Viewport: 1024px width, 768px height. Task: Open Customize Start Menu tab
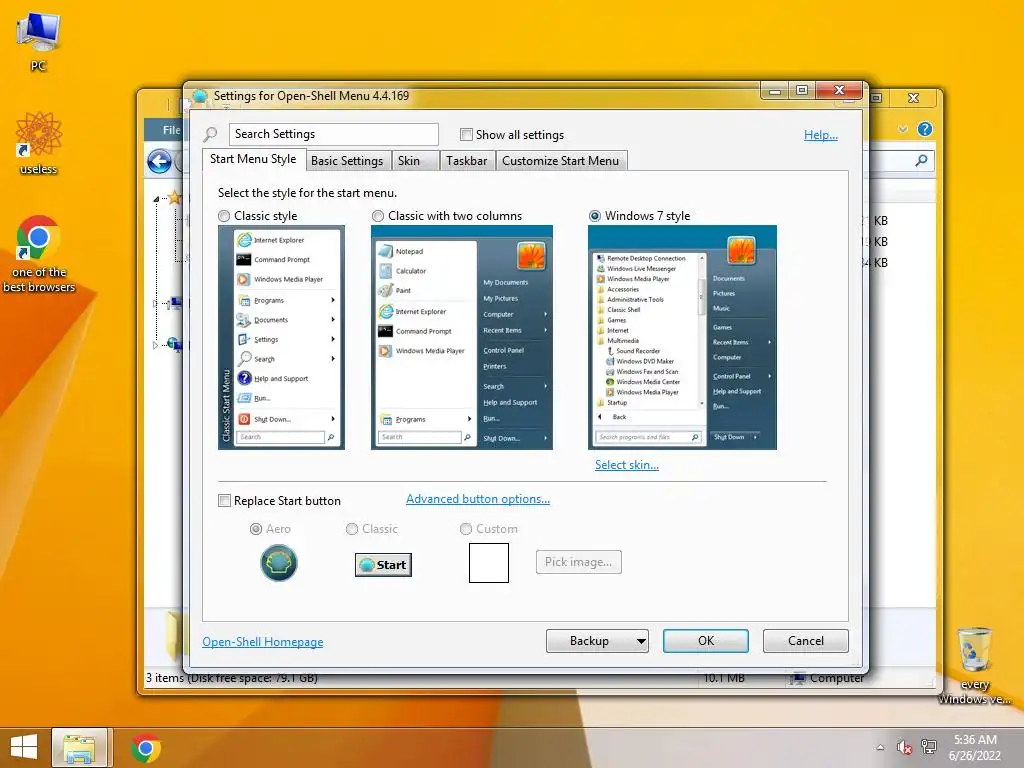pyautogui.click(x=560, y=161)
